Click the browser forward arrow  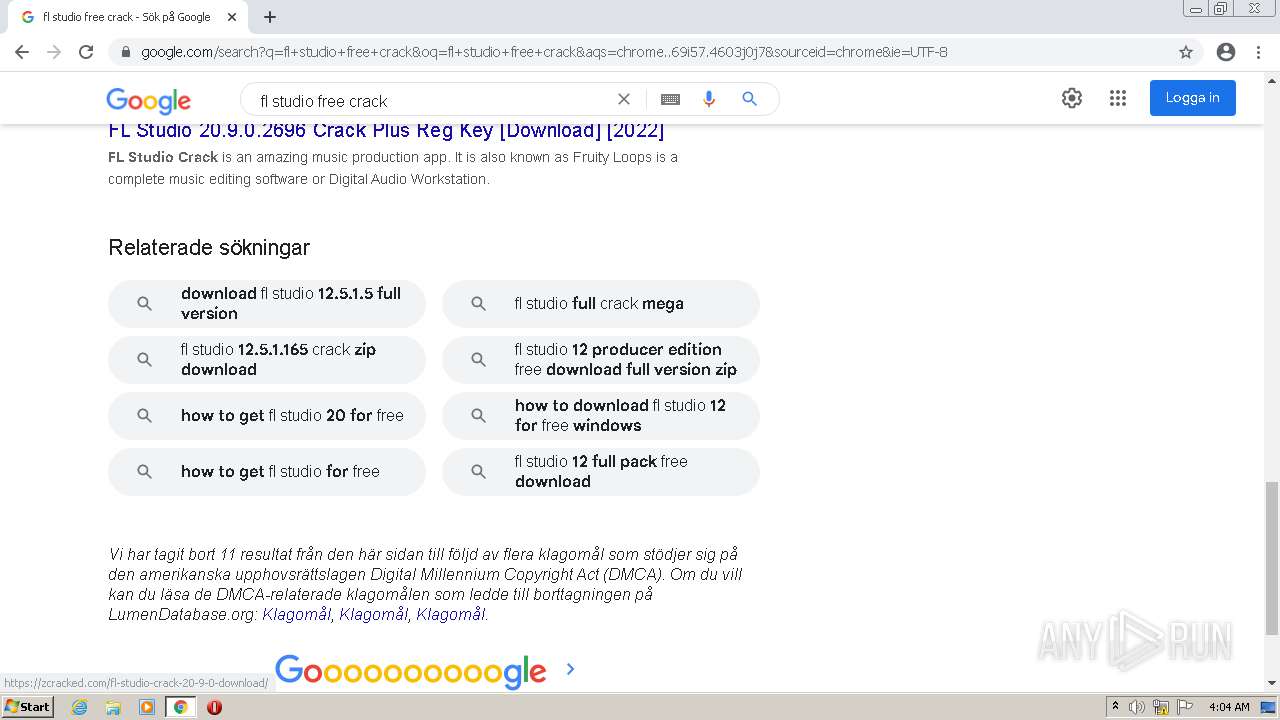(x=54, y=52)
